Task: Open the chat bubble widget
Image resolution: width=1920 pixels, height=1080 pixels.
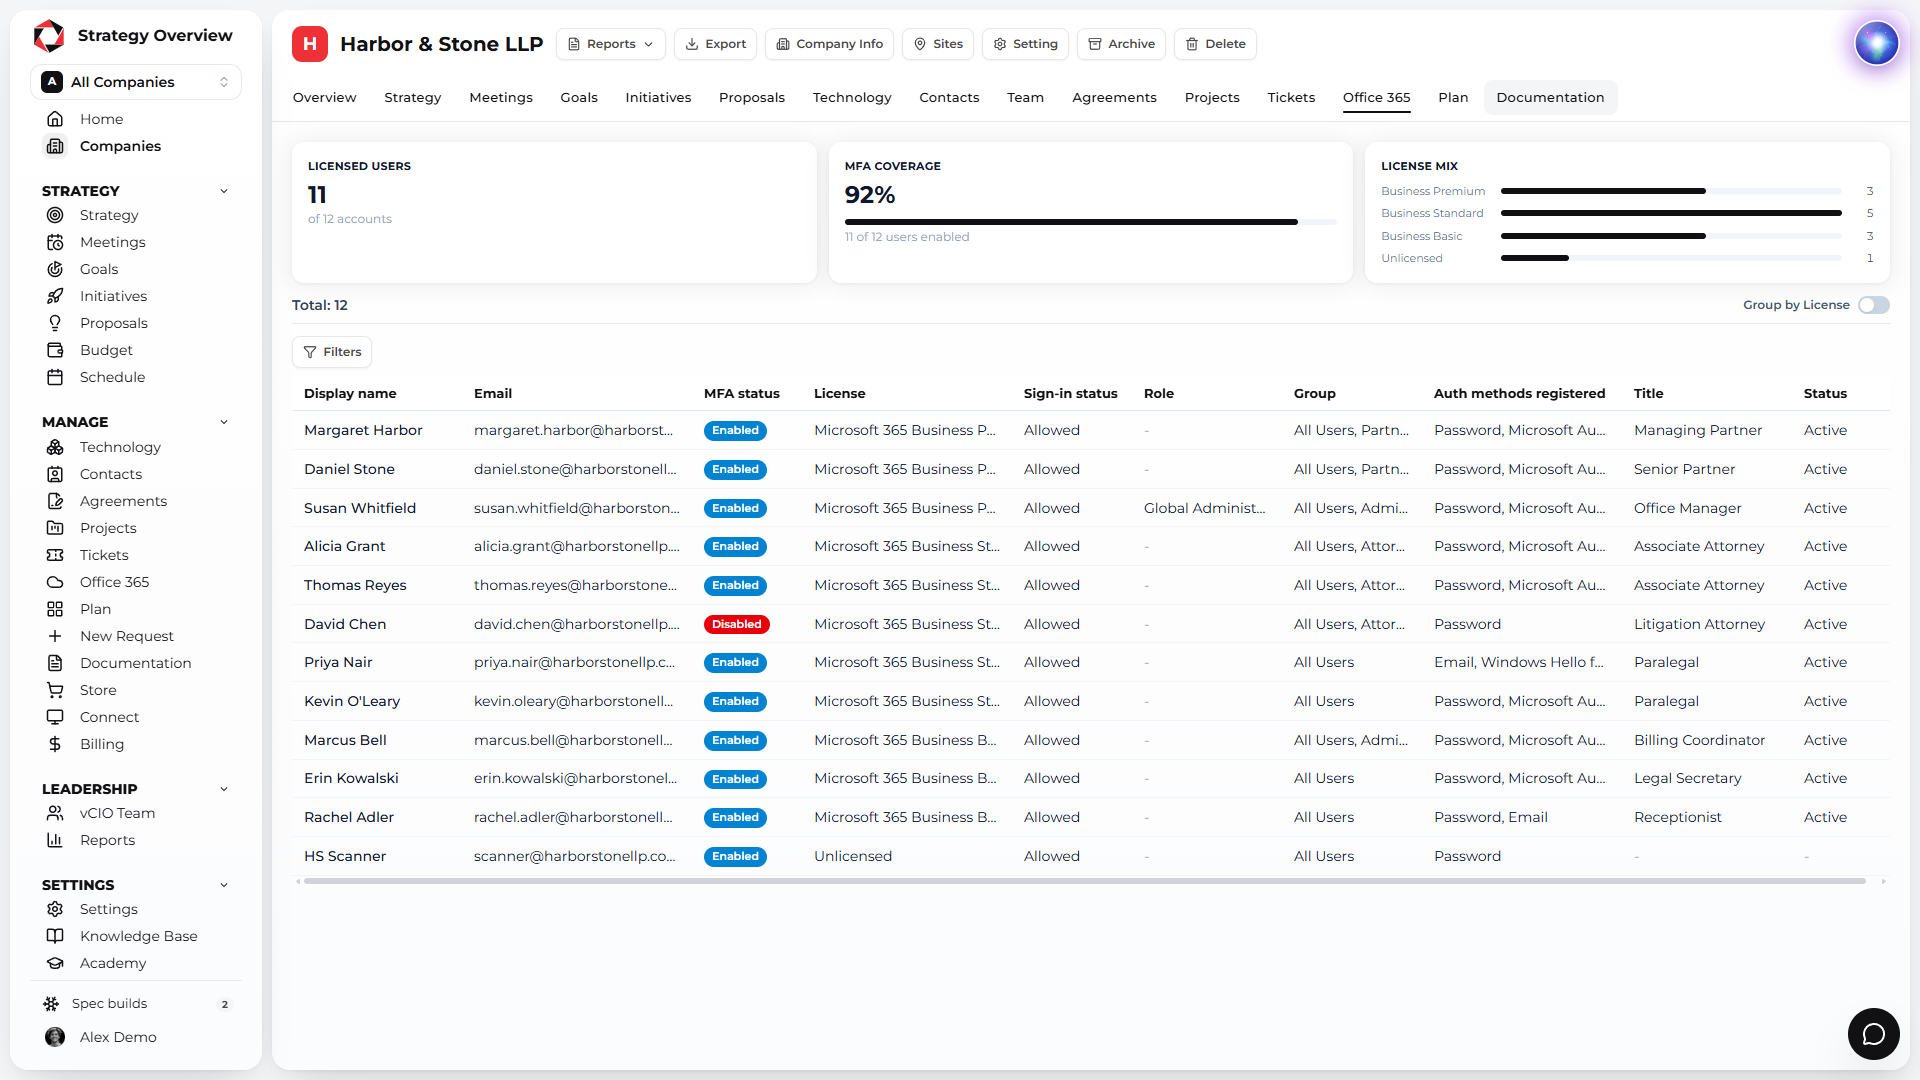Action: point(1873,1033)
